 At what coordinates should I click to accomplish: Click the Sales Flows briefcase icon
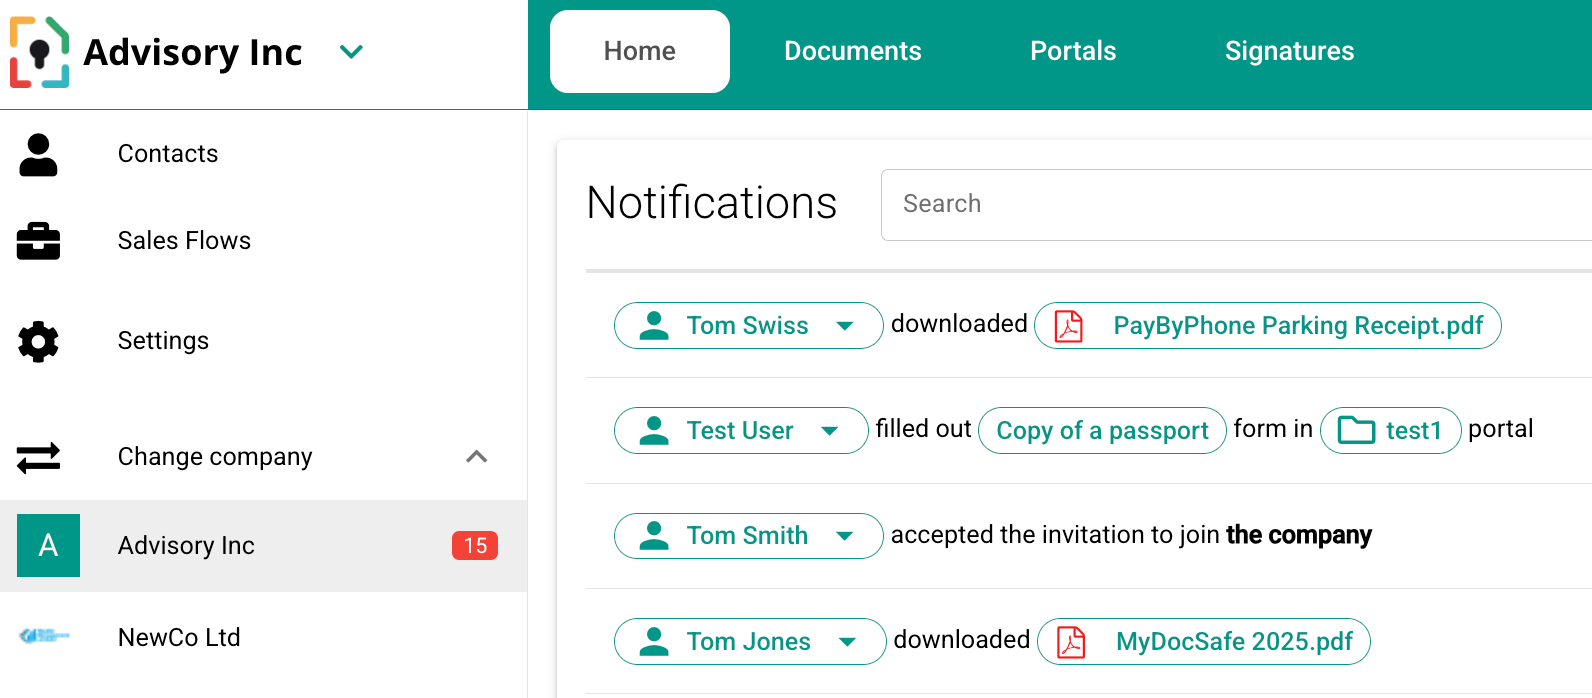[x=39, y=241]
